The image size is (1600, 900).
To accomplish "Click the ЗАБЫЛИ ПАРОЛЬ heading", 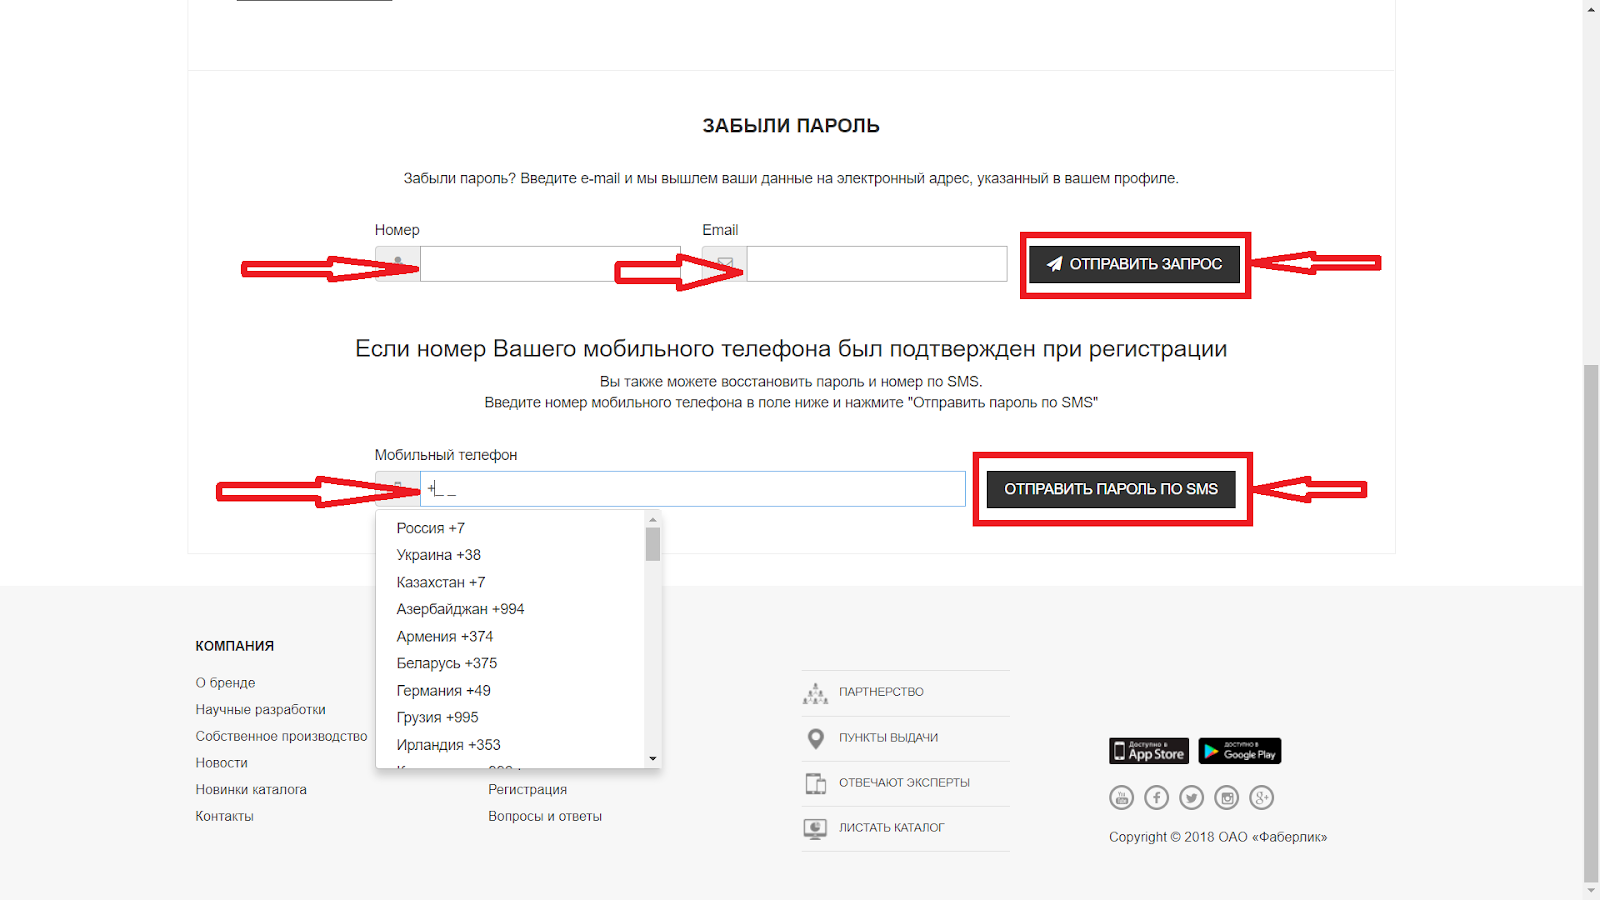I will click(x=791, y=126).
